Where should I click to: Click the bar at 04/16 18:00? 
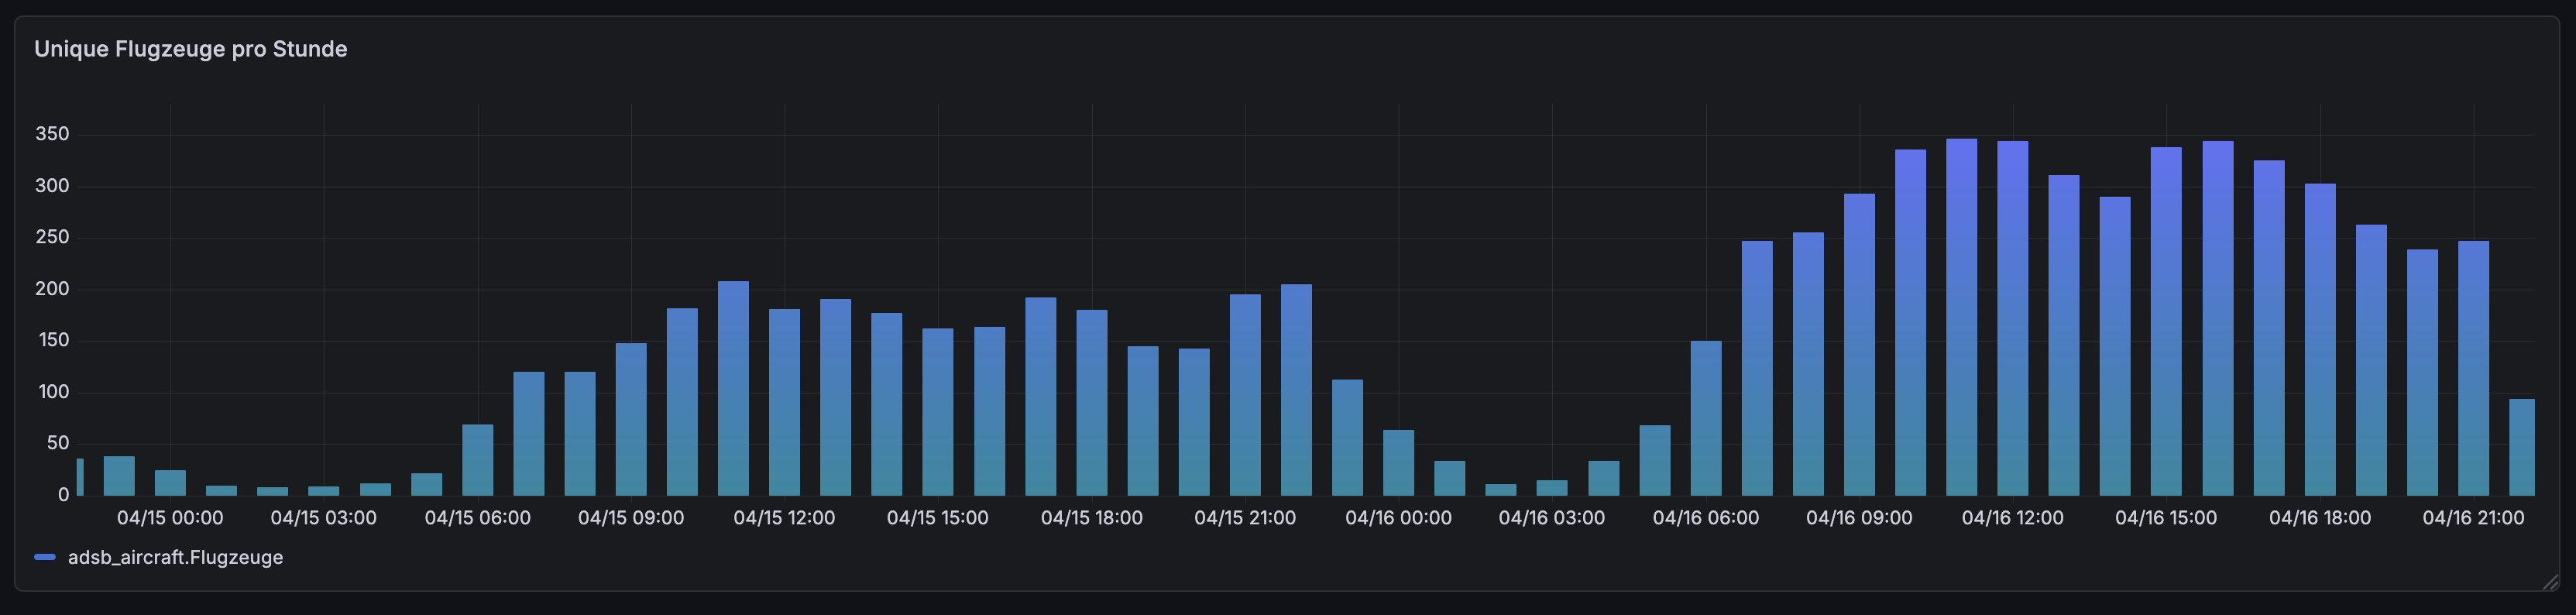coord(2320,340)
